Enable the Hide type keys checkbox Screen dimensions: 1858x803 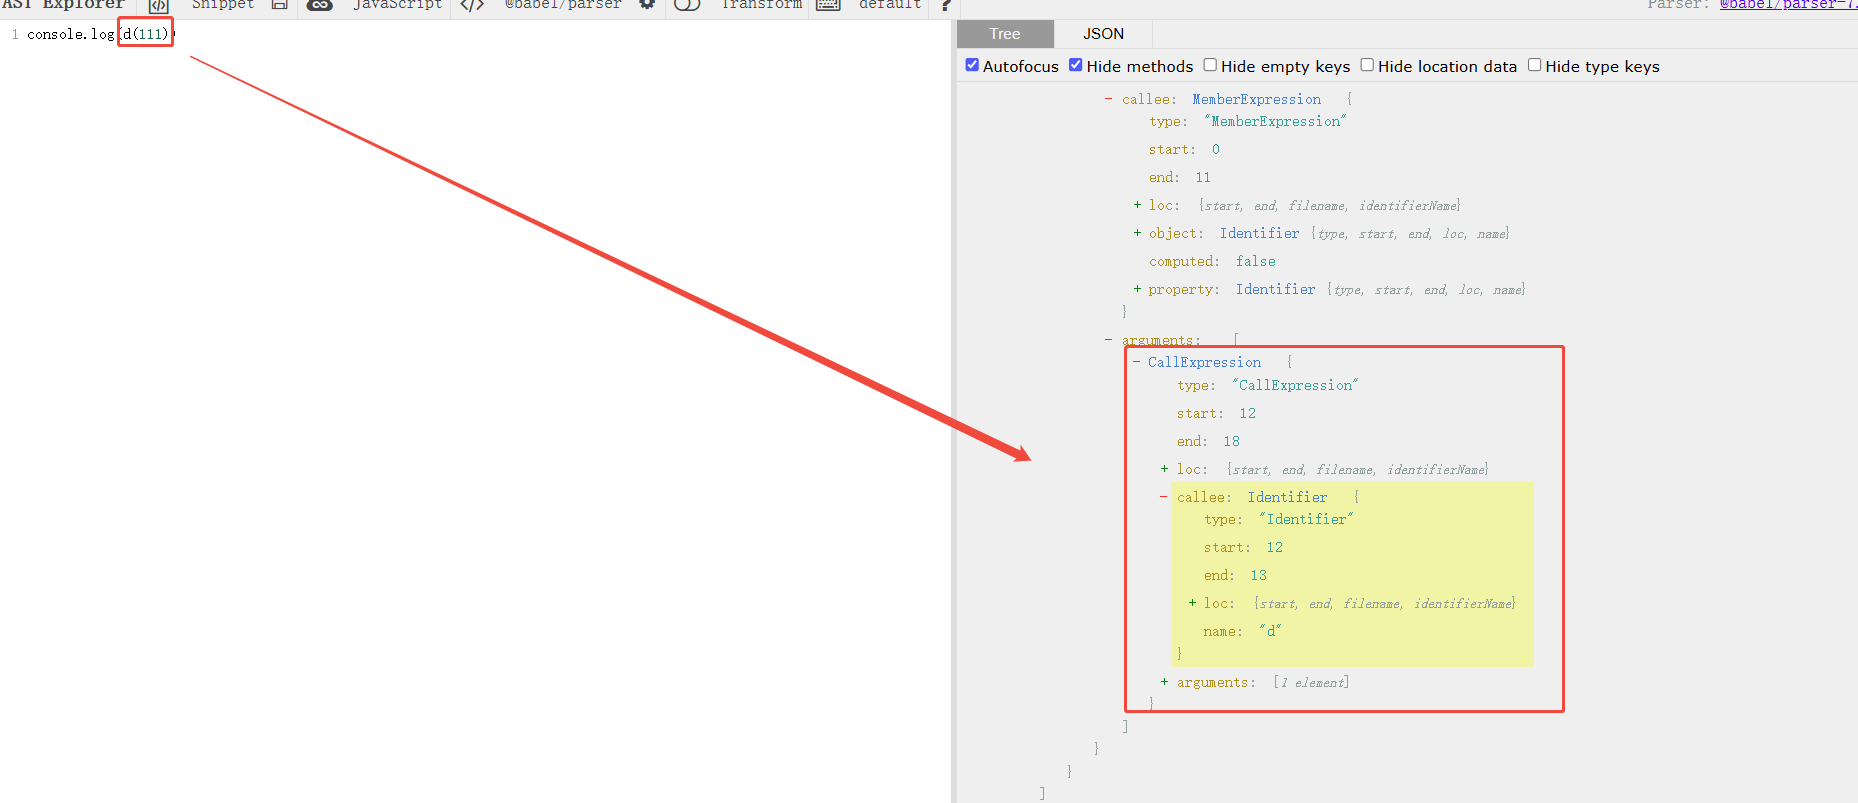[x=1534, y=65]
